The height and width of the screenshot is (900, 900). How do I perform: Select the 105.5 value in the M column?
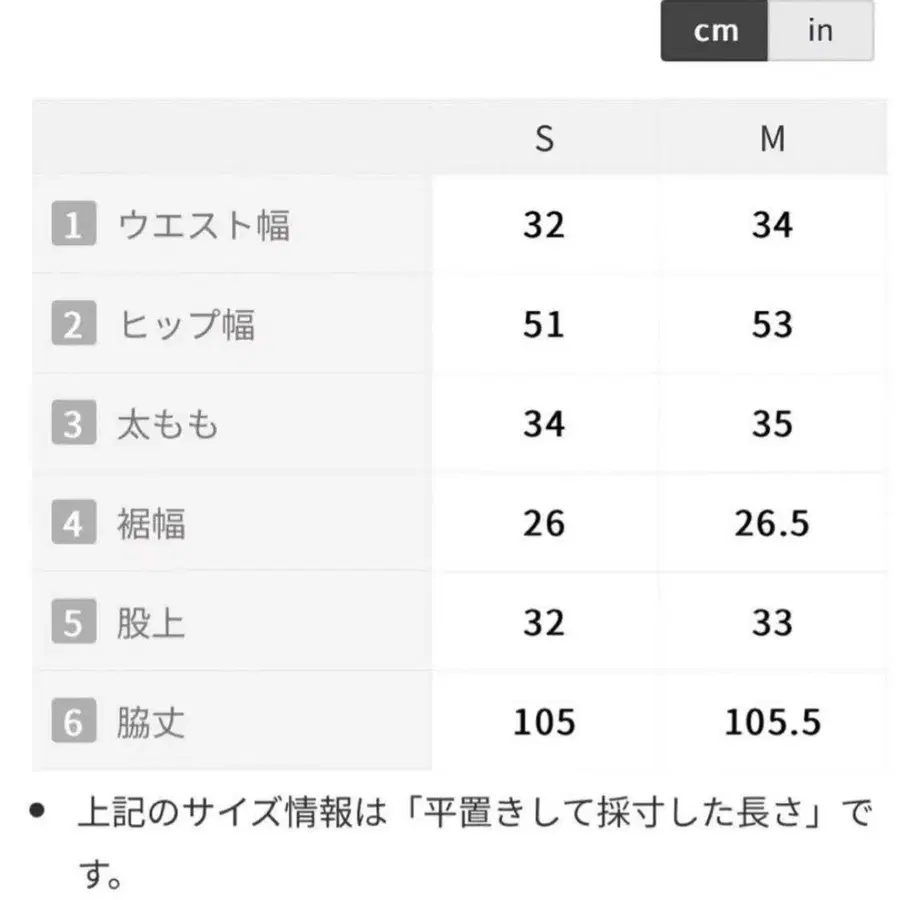[x=773, y=721]
